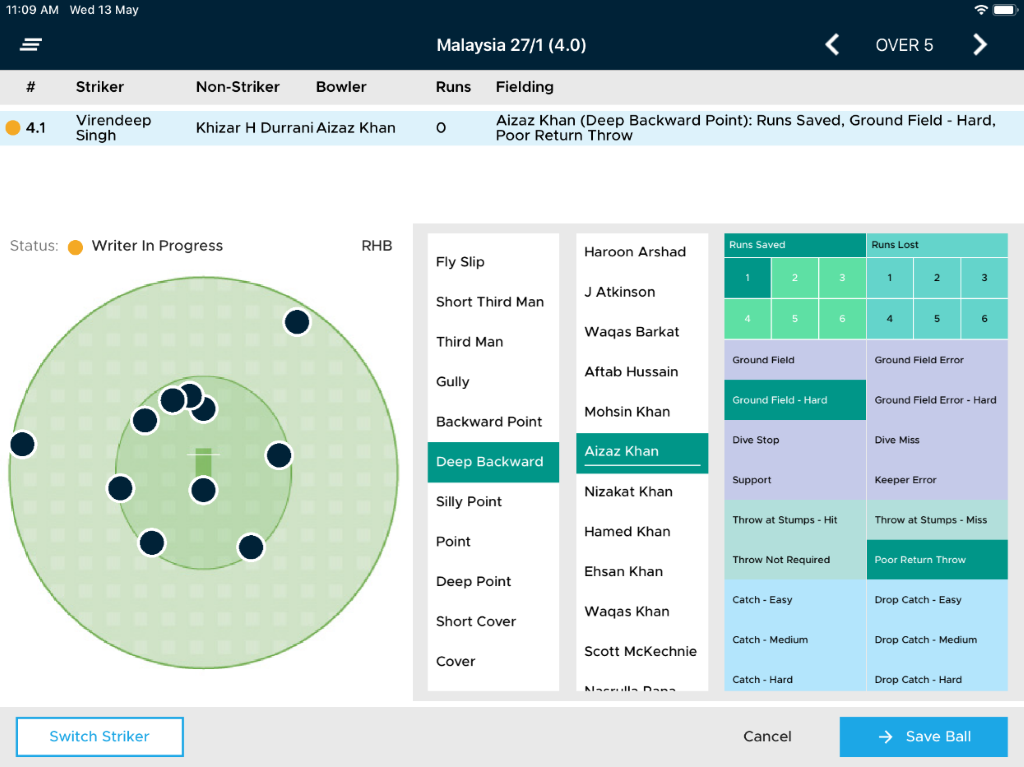Viewport: 1024px width, 767px height.
Task: Tap the orange status dot beside 4.1
Action: point(13,128)
